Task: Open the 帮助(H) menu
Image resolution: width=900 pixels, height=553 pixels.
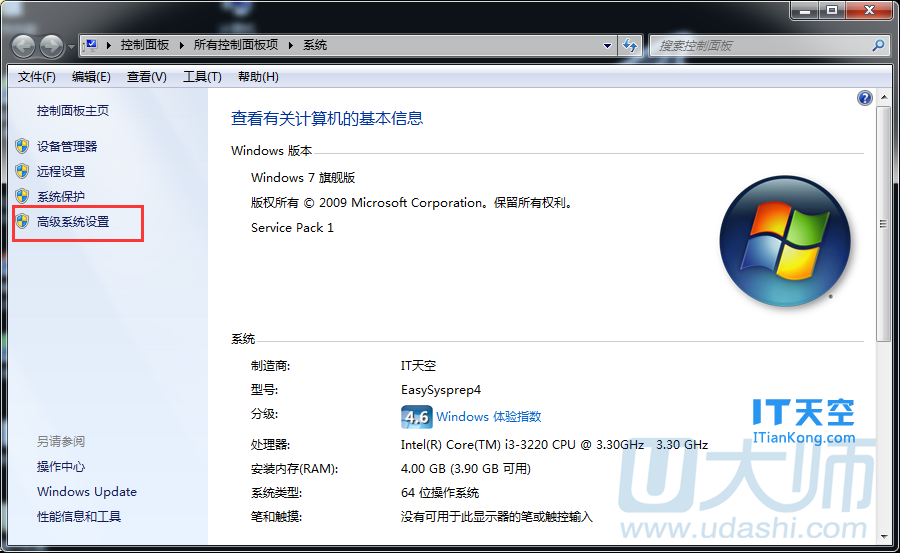Action: coord(258,77)
